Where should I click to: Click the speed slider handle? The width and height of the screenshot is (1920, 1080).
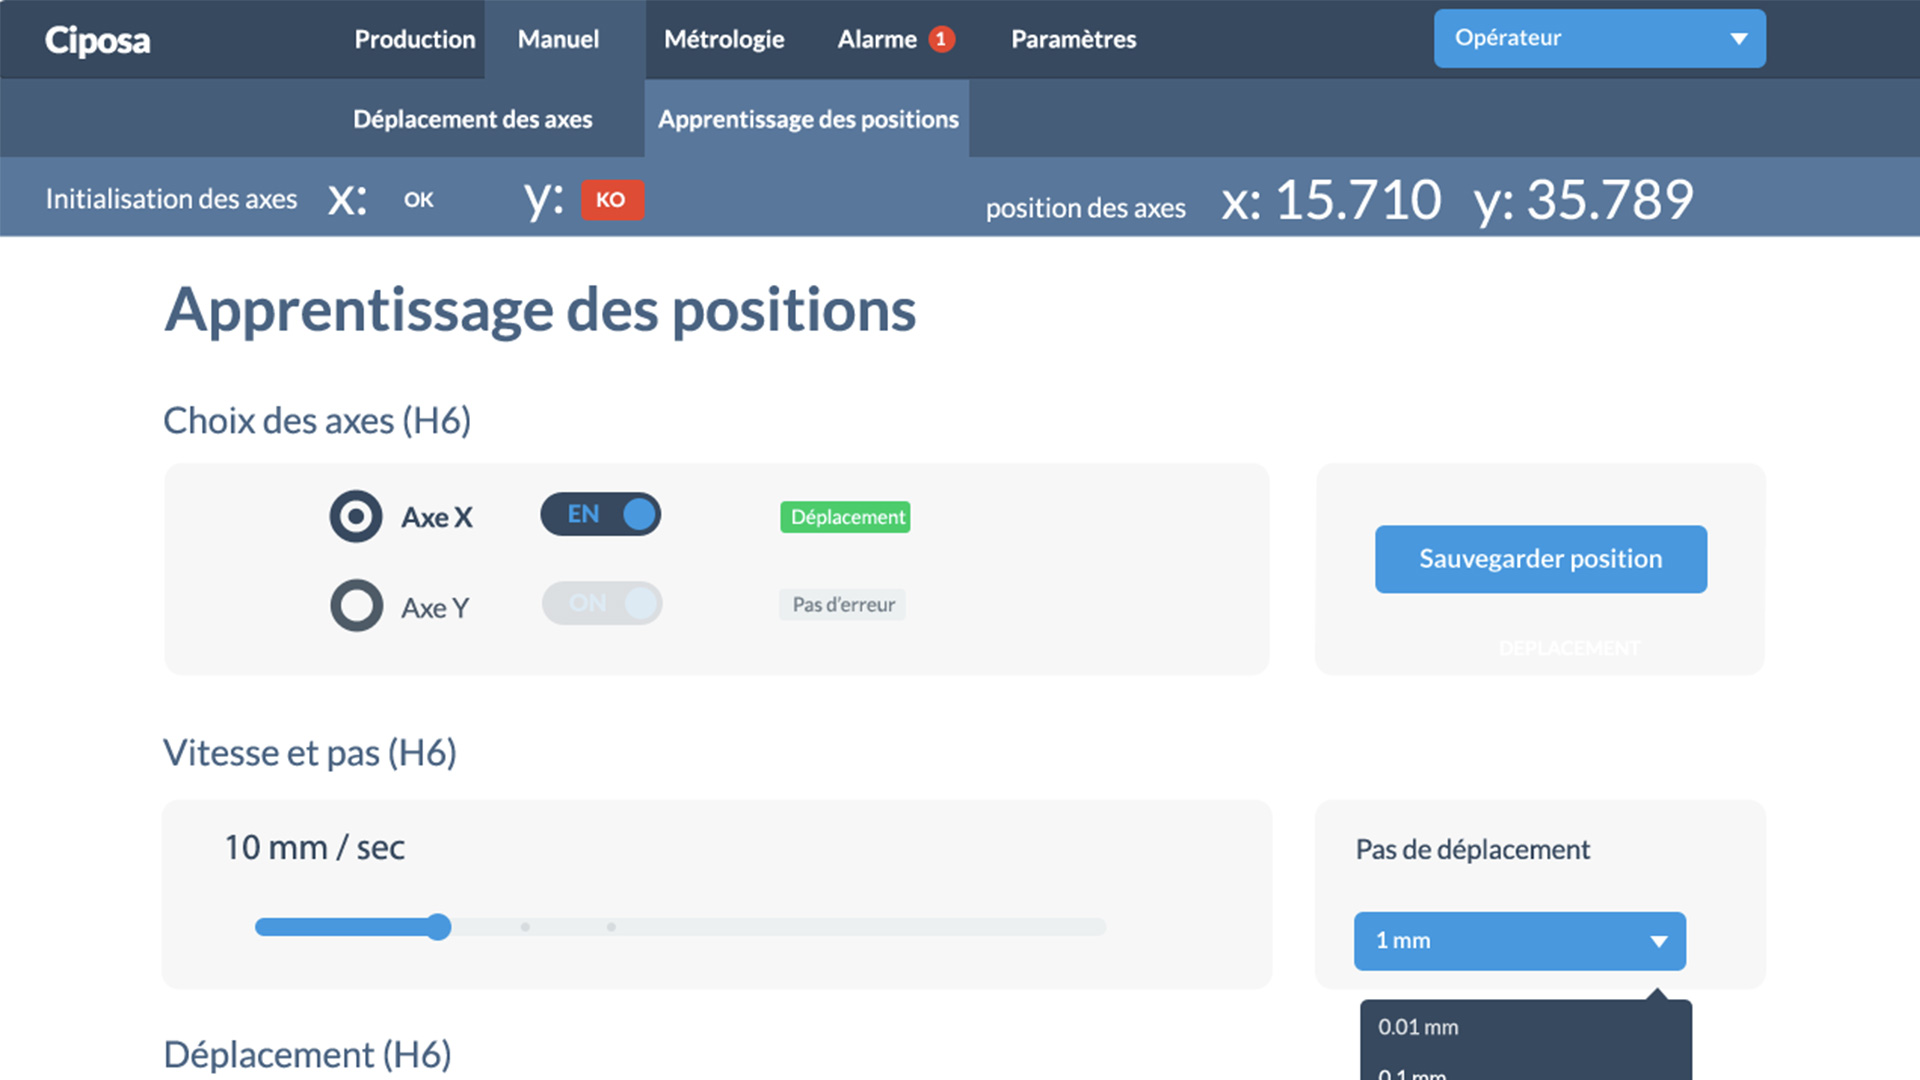[x=438, y=927]
